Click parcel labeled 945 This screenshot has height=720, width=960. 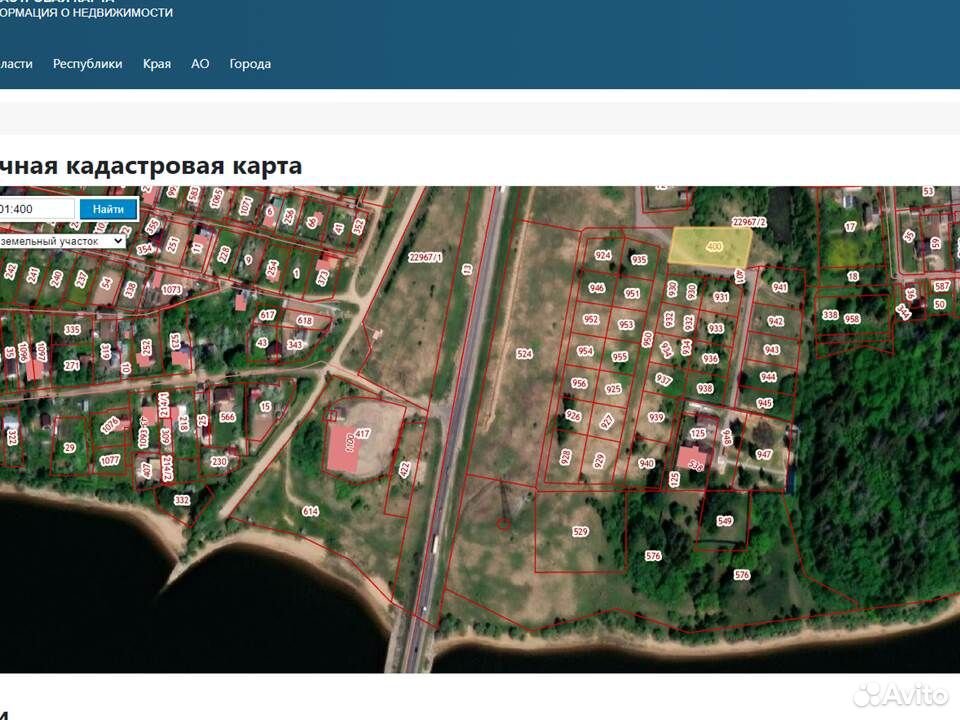764,403
